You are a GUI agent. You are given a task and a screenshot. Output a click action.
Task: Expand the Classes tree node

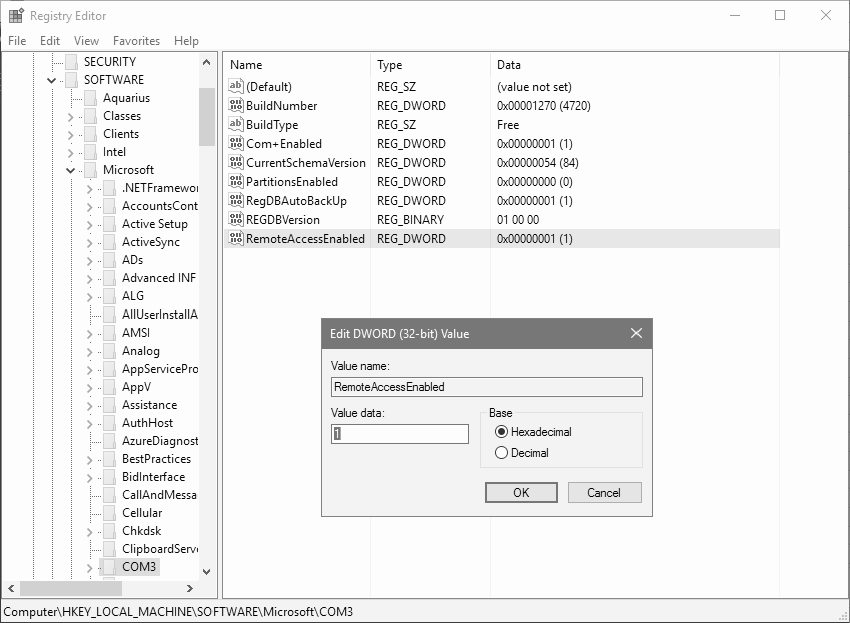click(x=72, y=115)
